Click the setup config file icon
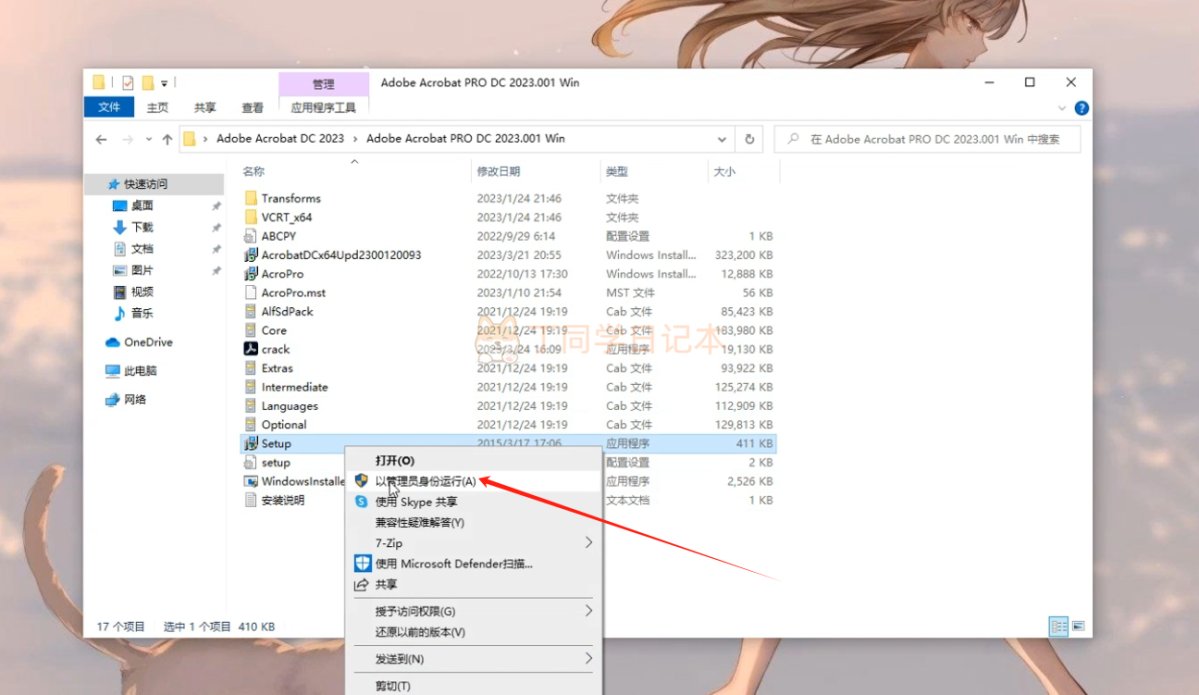 251,463
